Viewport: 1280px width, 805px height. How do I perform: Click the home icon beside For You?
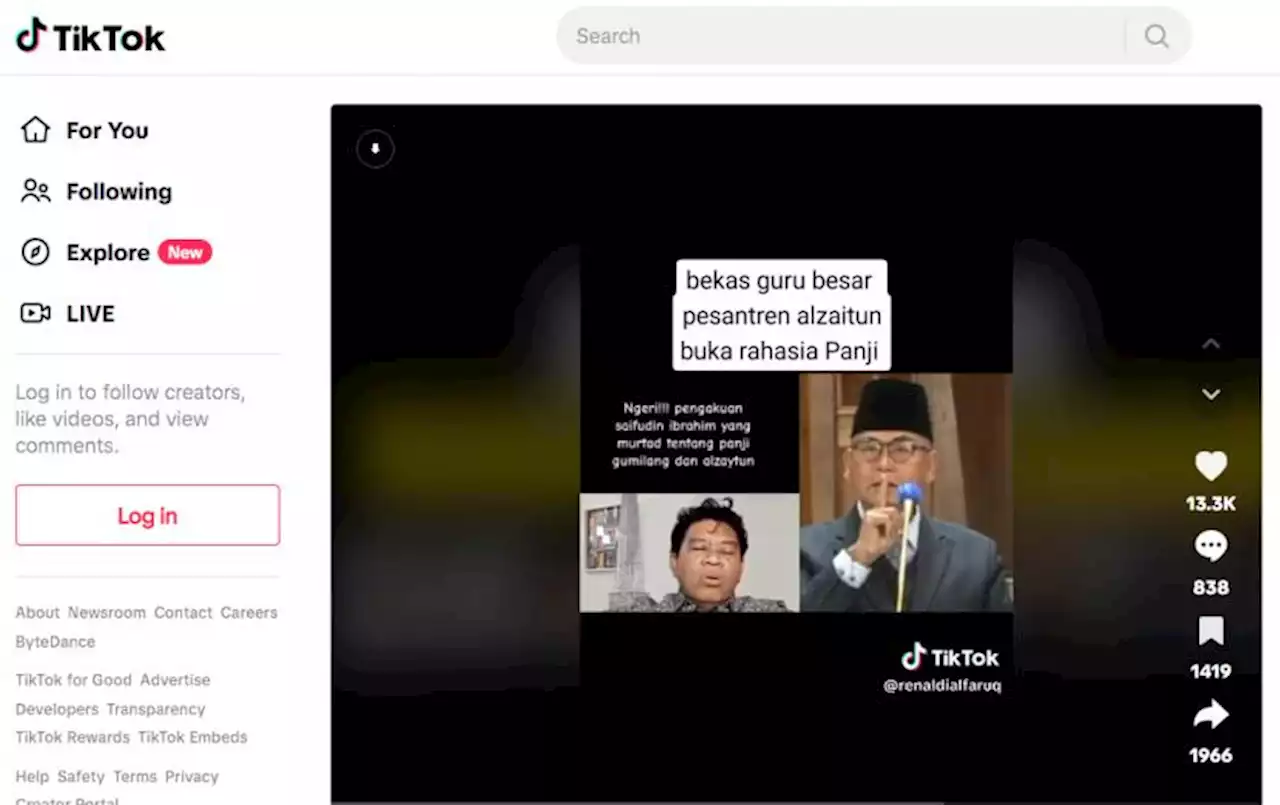point(35,130)
